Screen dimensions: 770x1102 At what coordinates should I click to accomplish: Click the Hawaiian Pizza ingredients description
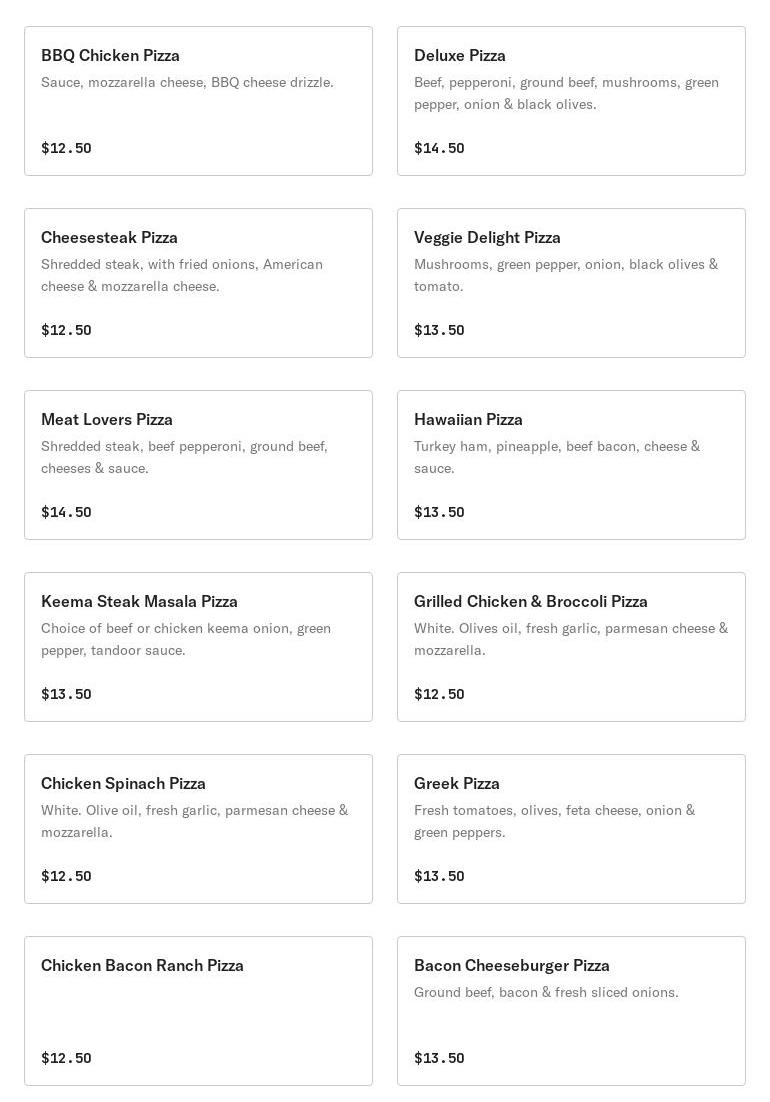click(x=557, y=457)
